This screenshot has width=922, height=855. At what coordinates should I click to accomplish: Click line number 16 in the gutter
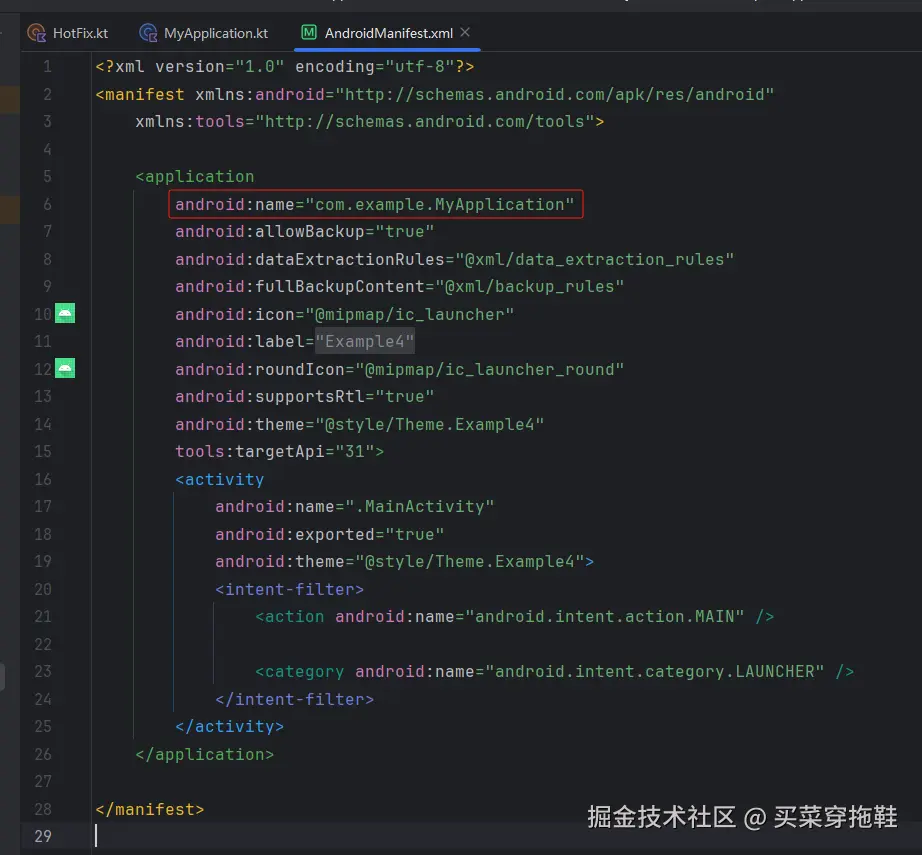[42, 479]
